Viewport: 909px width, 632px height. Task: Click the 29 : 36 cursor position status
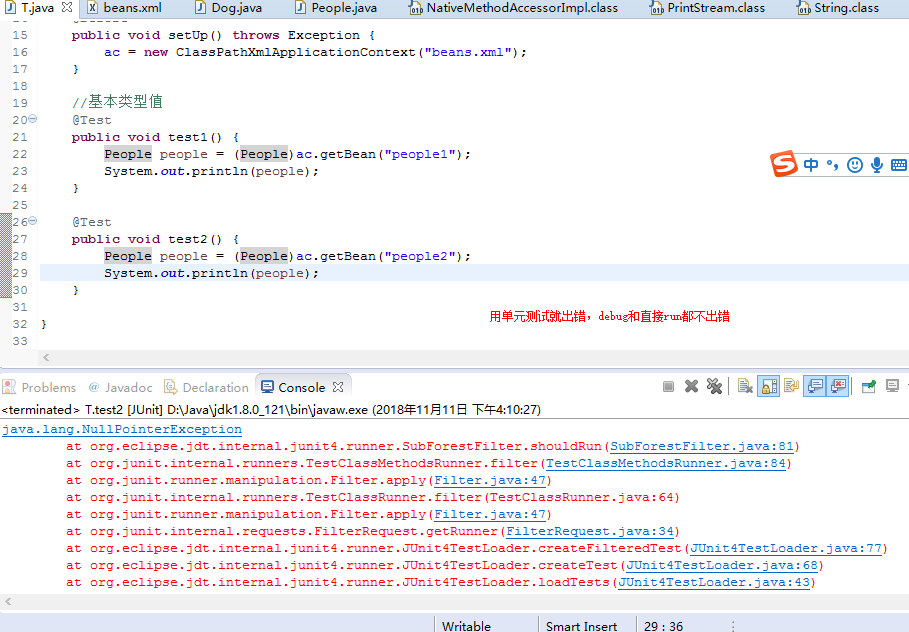point(663,626)
